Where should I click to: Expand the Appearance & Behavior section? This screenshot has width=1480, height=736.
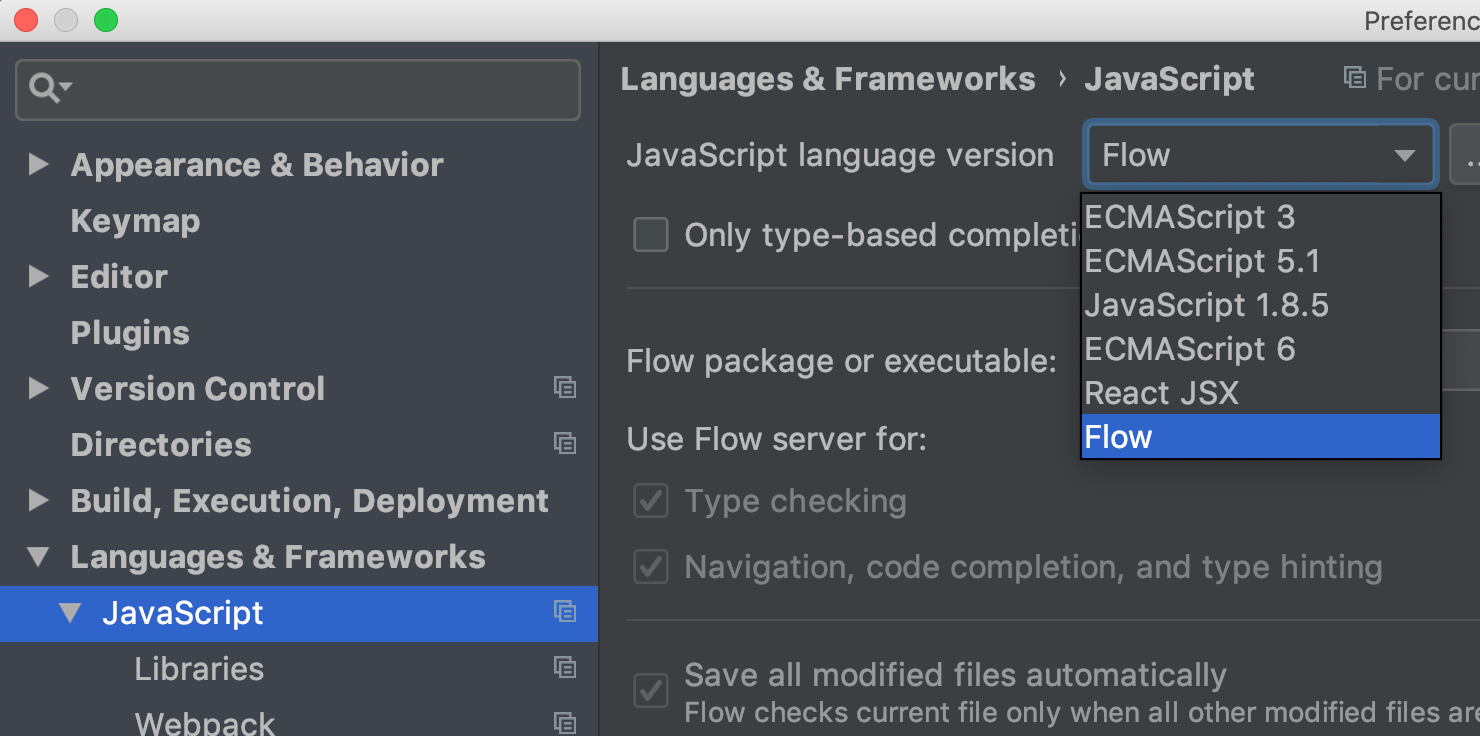pos(38,165)
